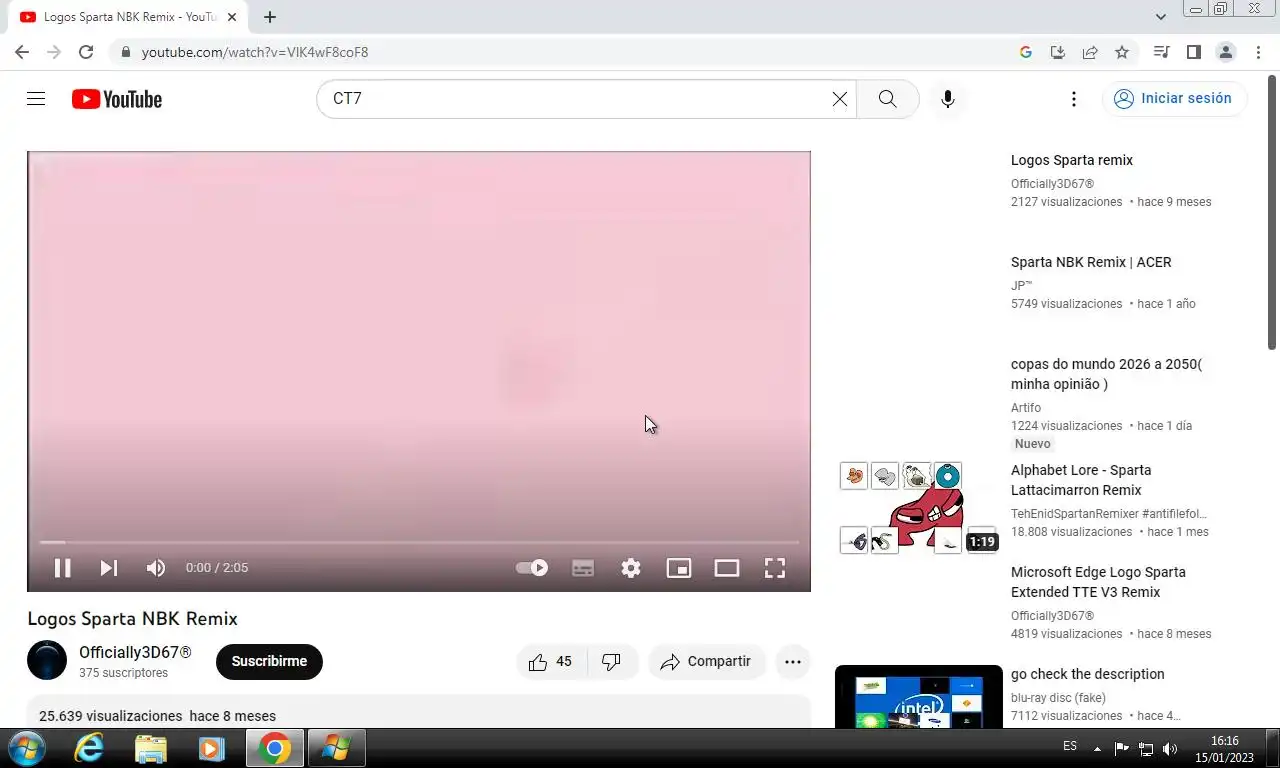This screenshot has width=1280, height=768.
Task: Open new tab with plus button
Action: tap(270, 17)
